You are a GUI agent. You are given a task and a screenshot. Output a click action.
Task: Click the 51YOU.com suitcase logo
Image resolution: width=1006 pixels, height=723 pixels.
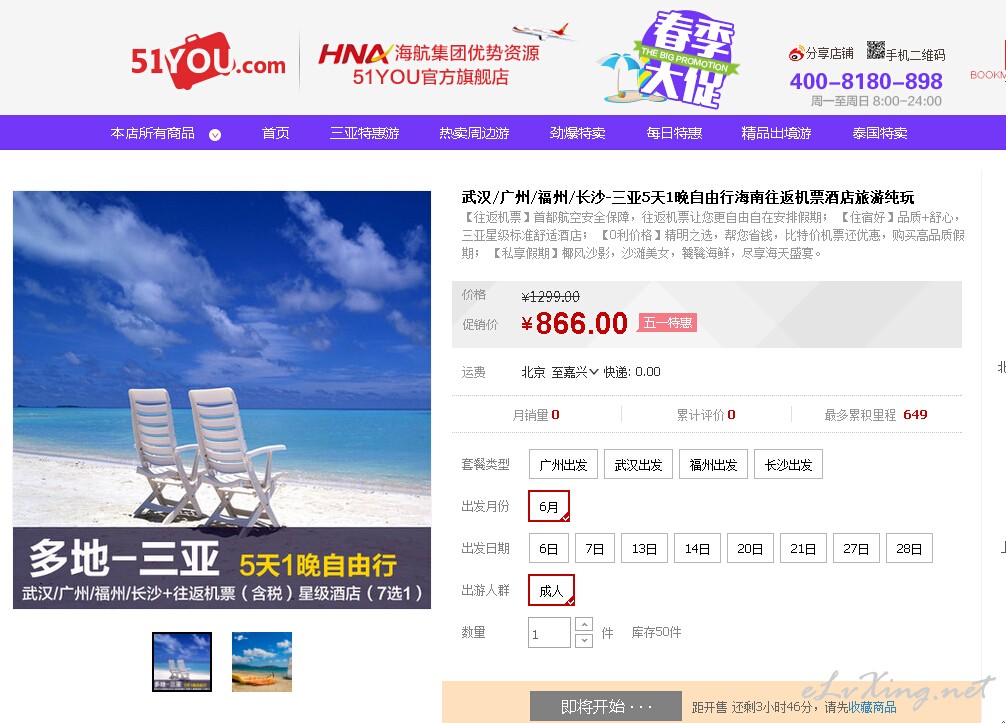208,61
